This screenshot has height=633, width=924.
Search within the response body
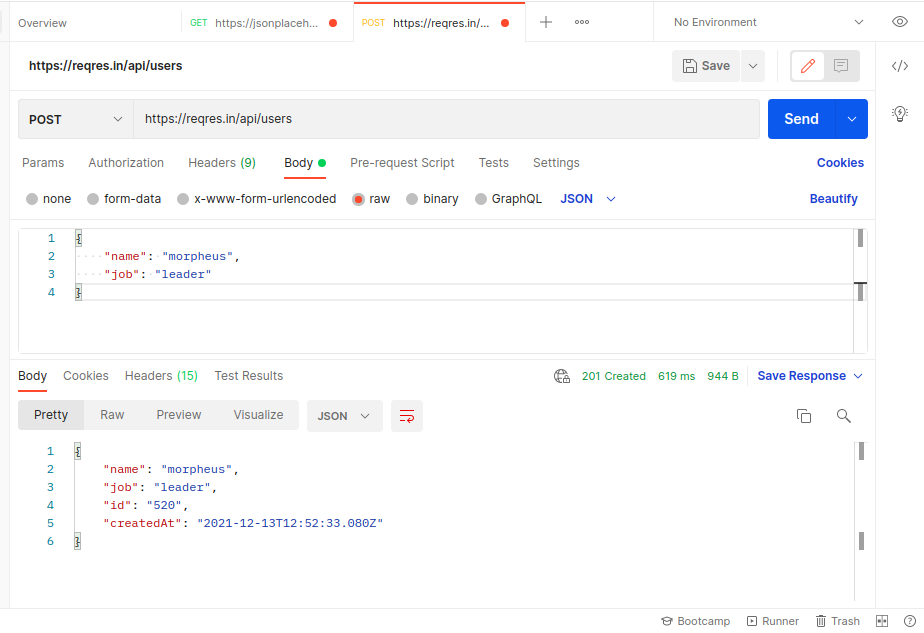tap(843, 416)
